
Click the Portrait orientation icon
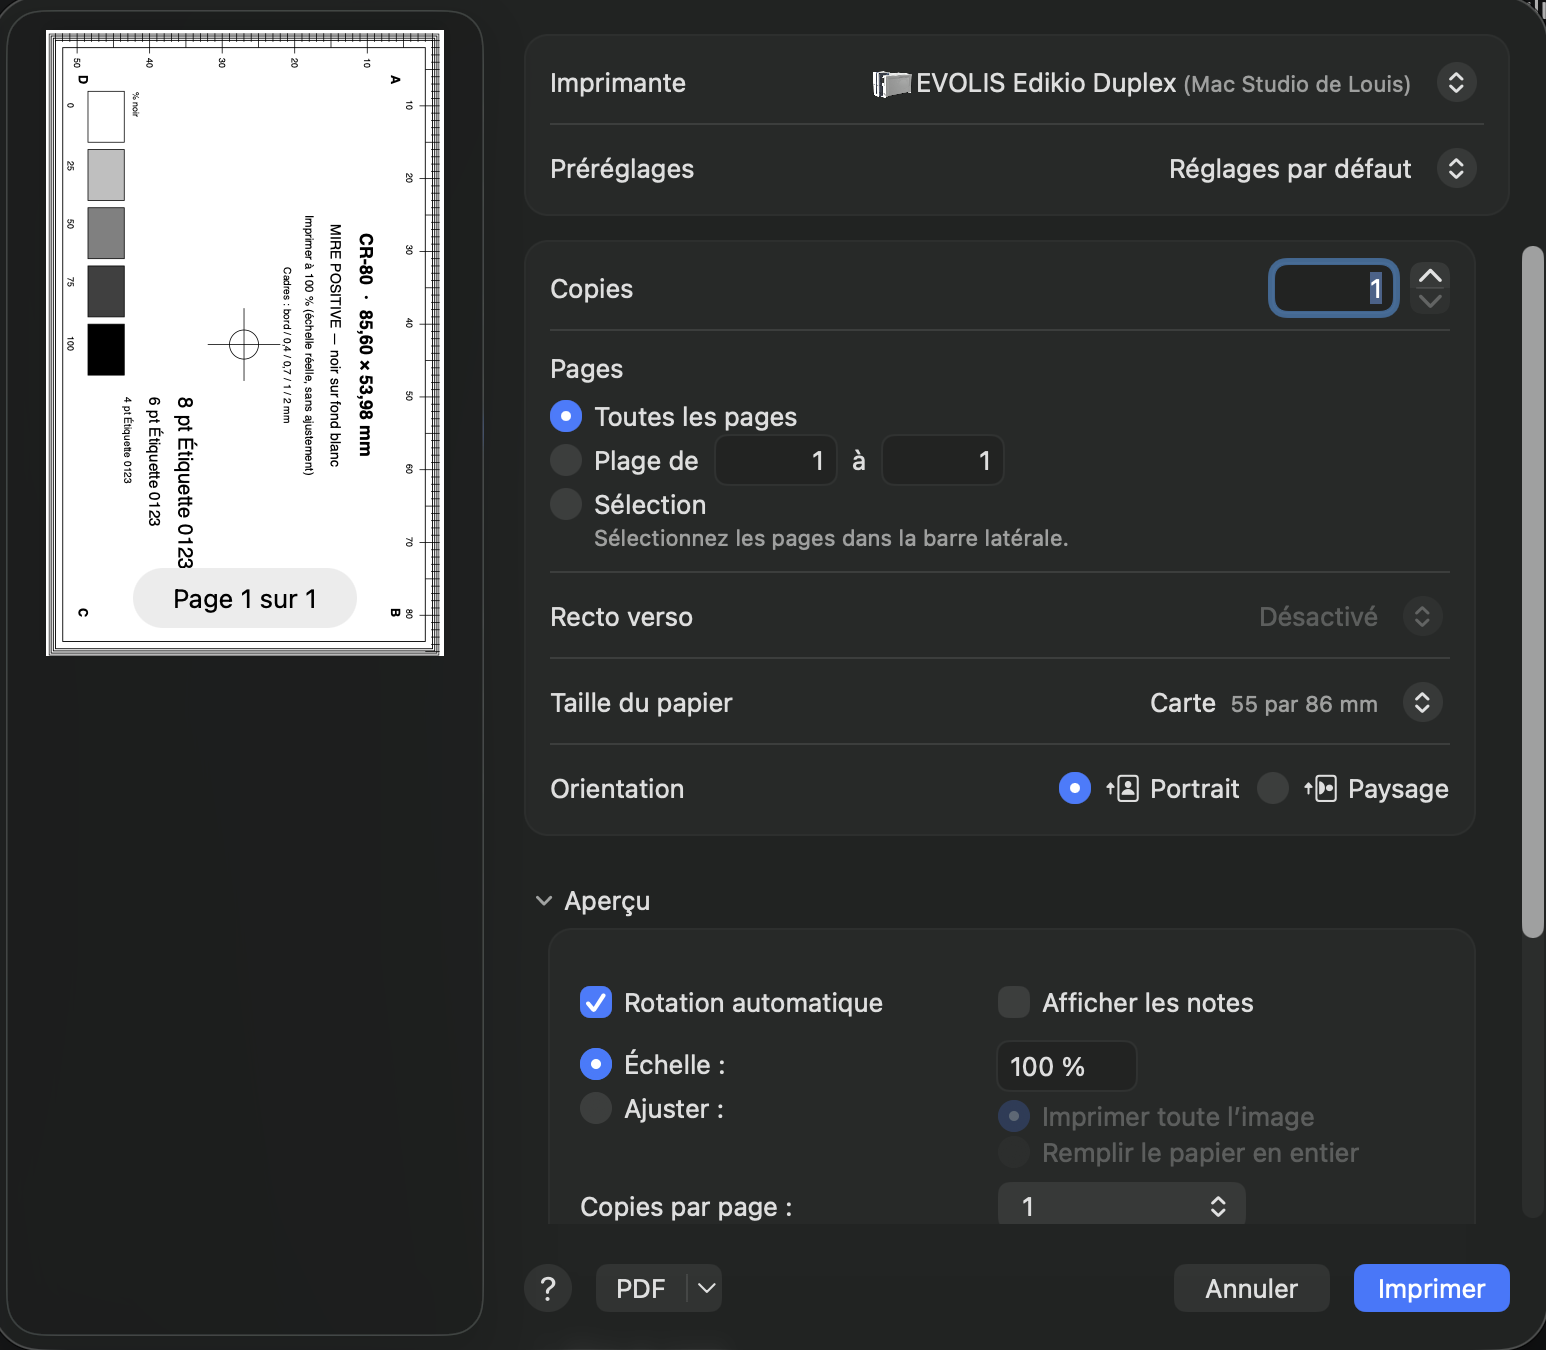[1123, 789]
